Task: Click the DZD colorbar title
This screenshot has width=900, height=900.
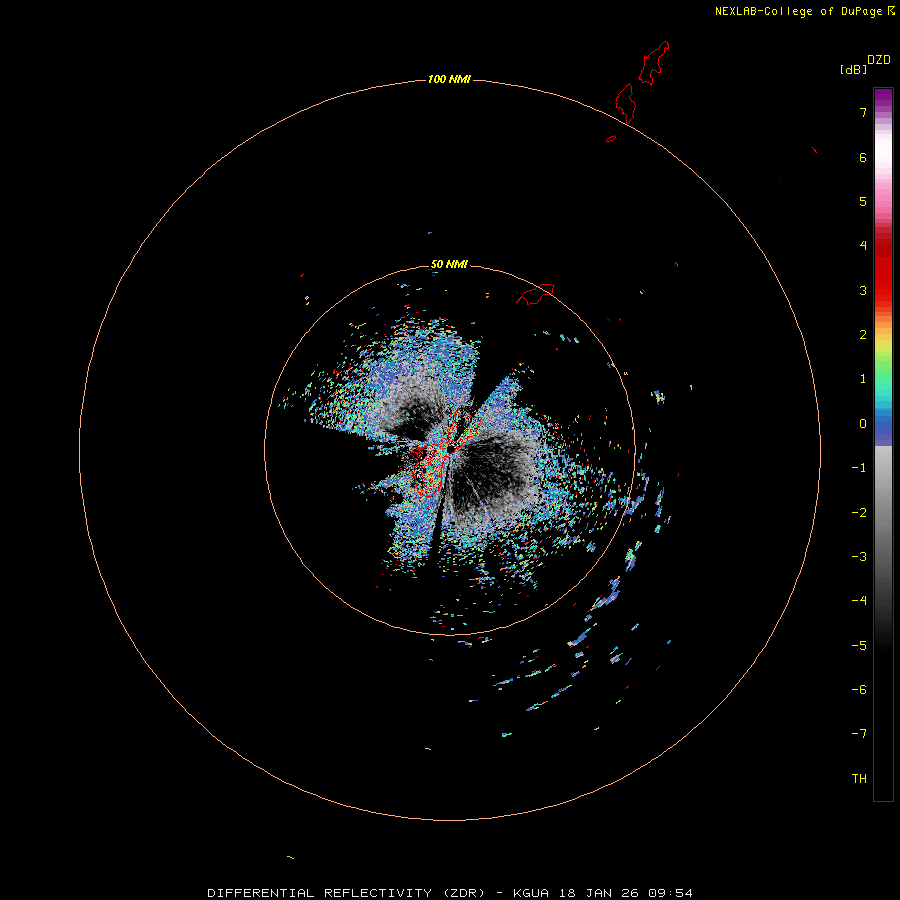Action: (x=879, y=60)
